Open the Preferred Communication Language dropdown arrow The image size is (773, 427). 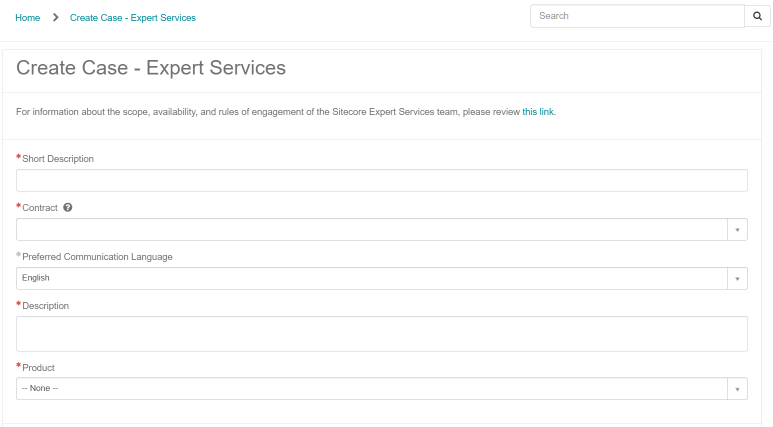click(738, 279)
